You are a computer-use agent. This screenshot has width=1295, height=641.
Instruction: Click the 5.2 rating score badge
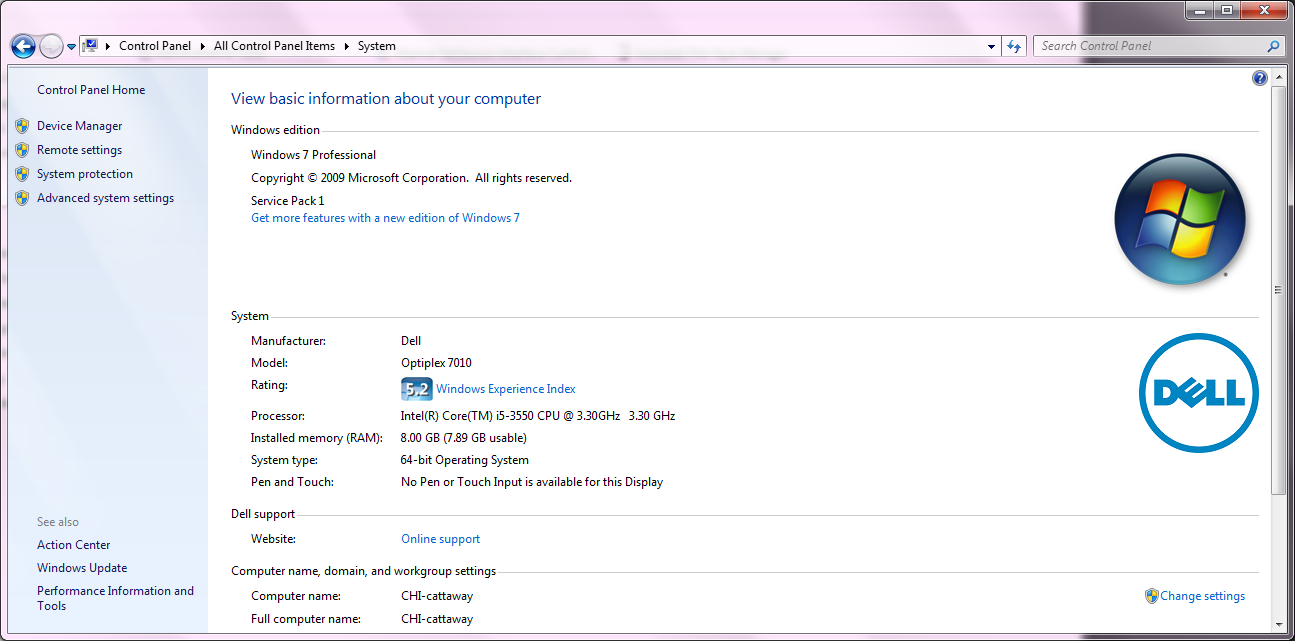[416, 389]
